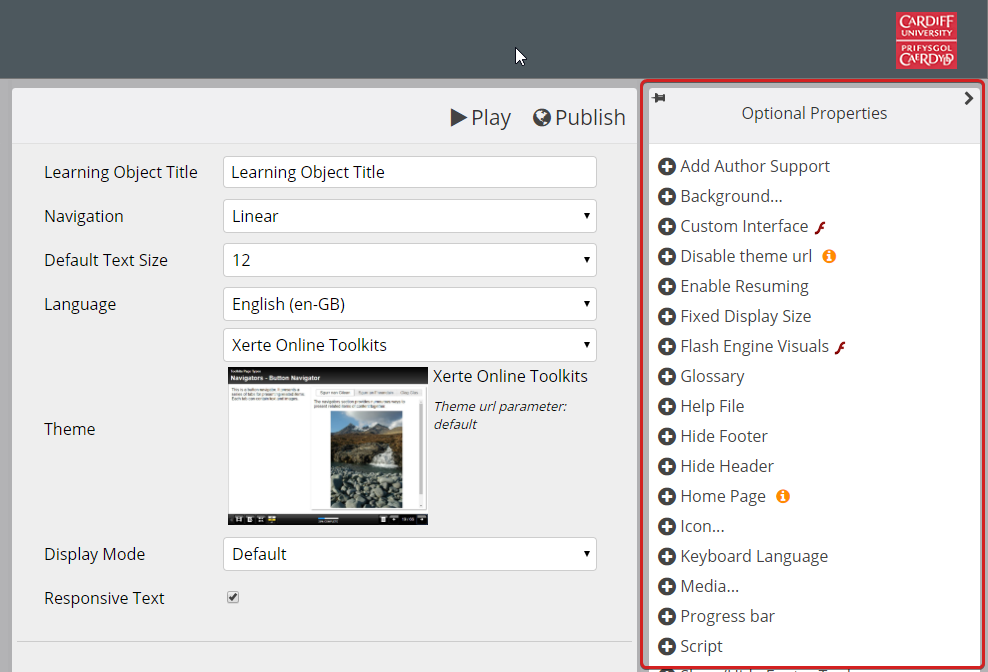Click the plus icon beside Keyboard Language
This screenshot has width=988, height=672.
point(667,557)
